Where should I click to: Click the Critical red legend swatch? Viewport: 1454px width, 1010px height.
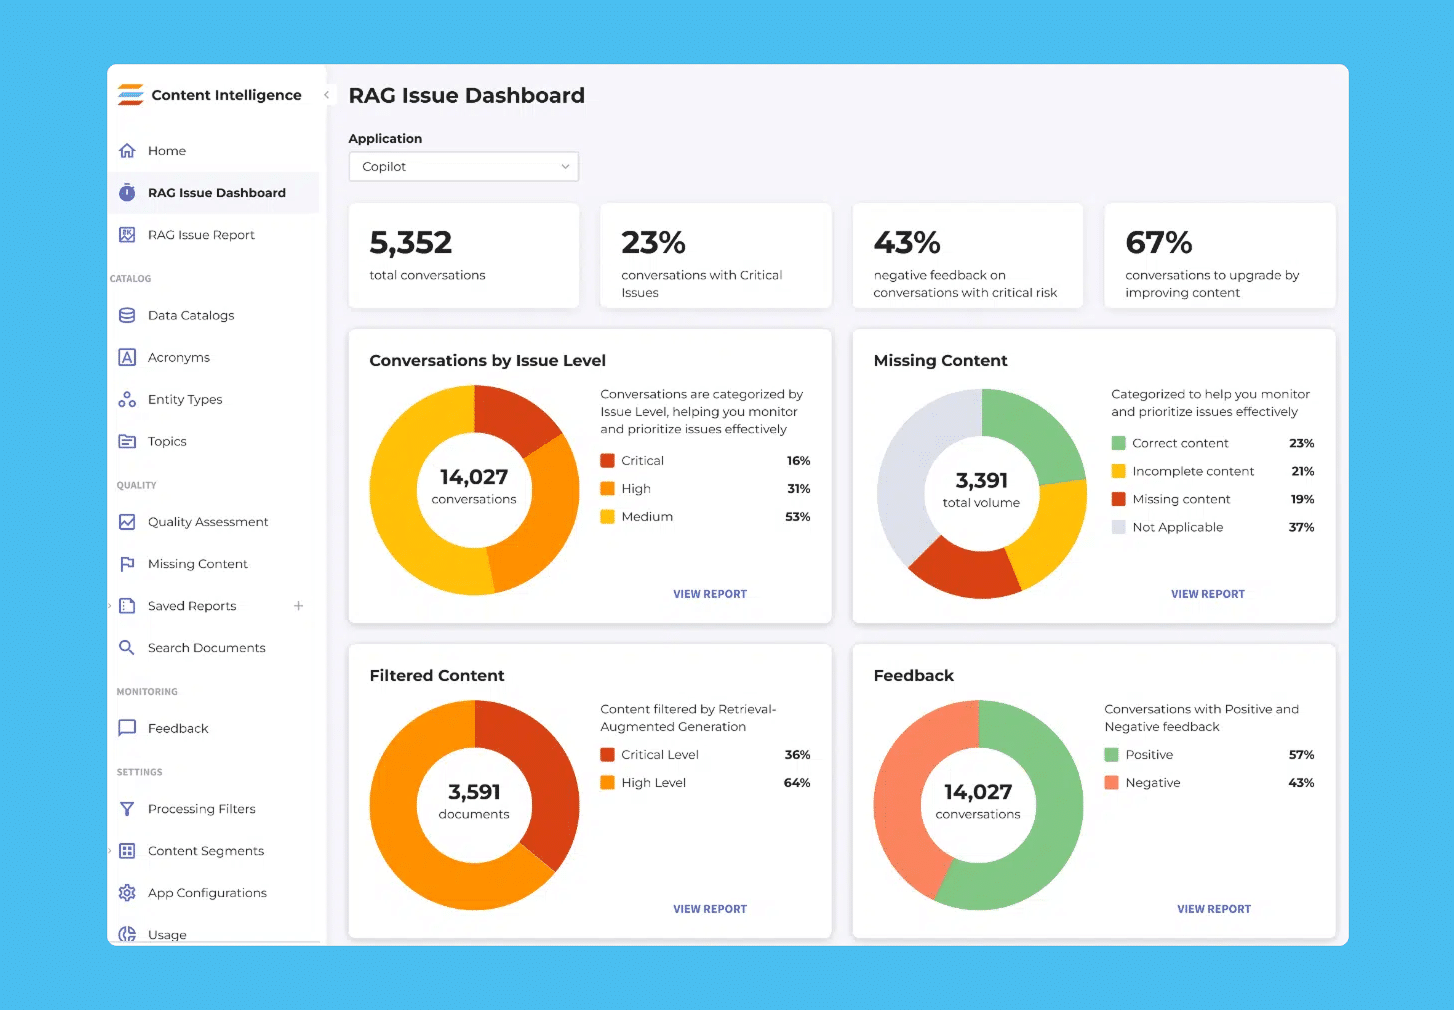[607, 461]
